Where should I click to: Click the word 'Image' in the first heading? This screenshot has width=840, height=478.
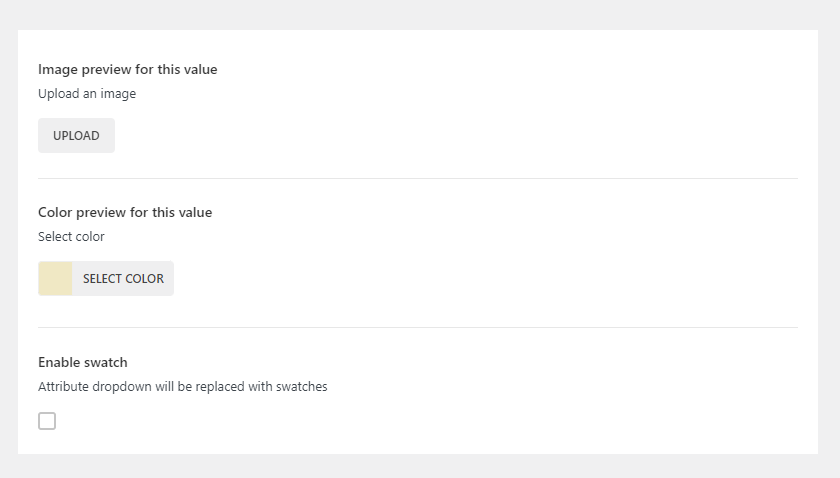coord(57,70)
